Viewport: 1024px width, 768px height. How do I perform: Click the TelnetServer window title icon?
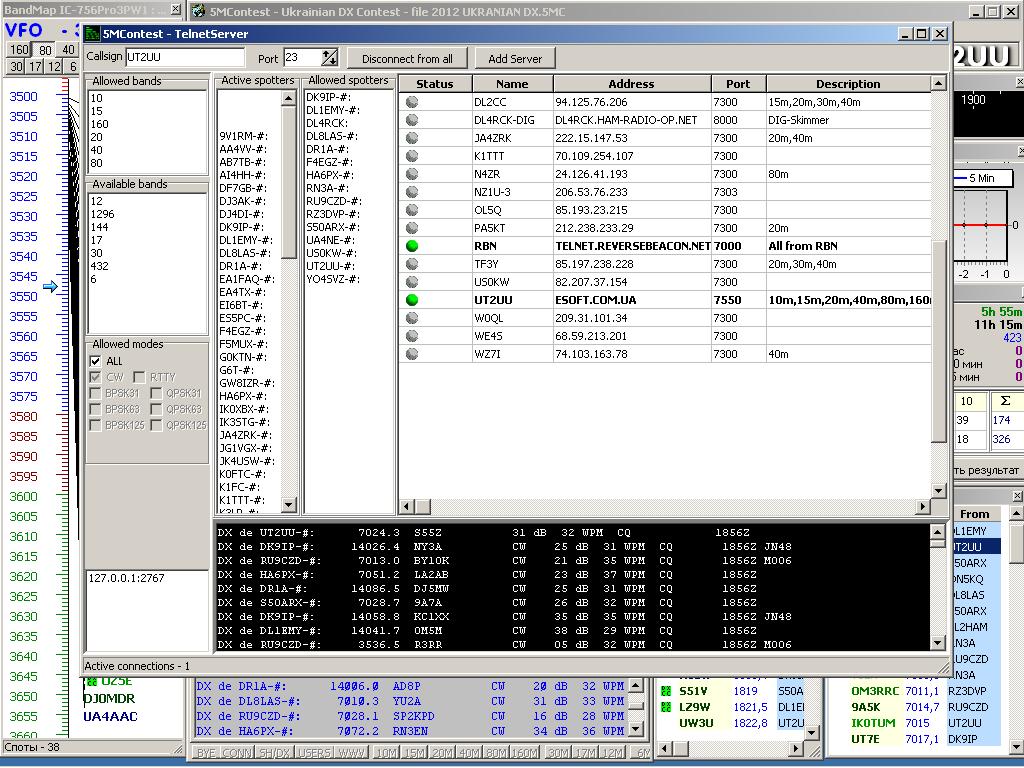click(93, 34)
